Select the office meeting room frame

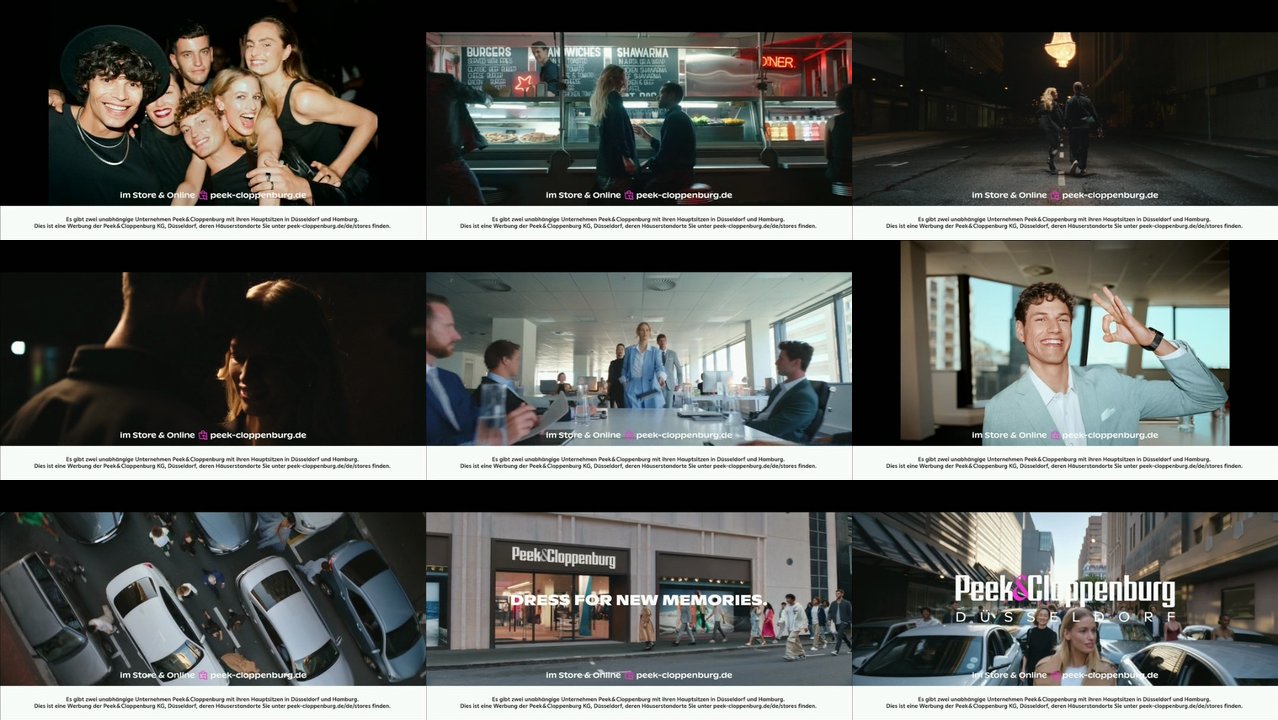[x=639, y=359]
